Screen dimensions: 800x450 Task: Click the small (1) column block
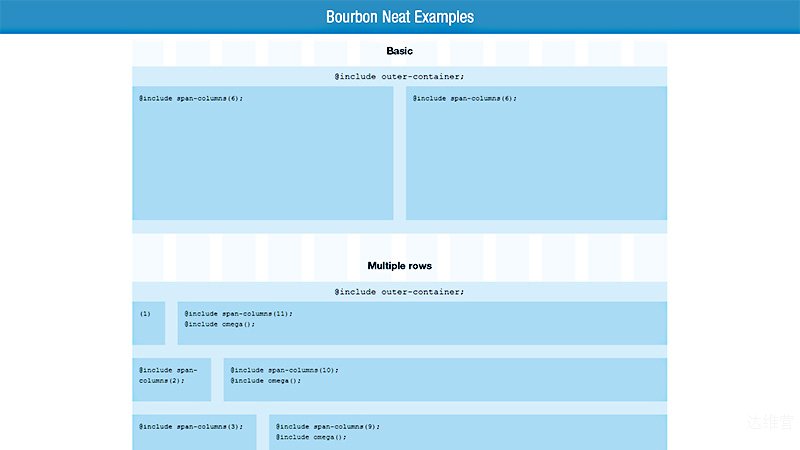tap(148, 323)
